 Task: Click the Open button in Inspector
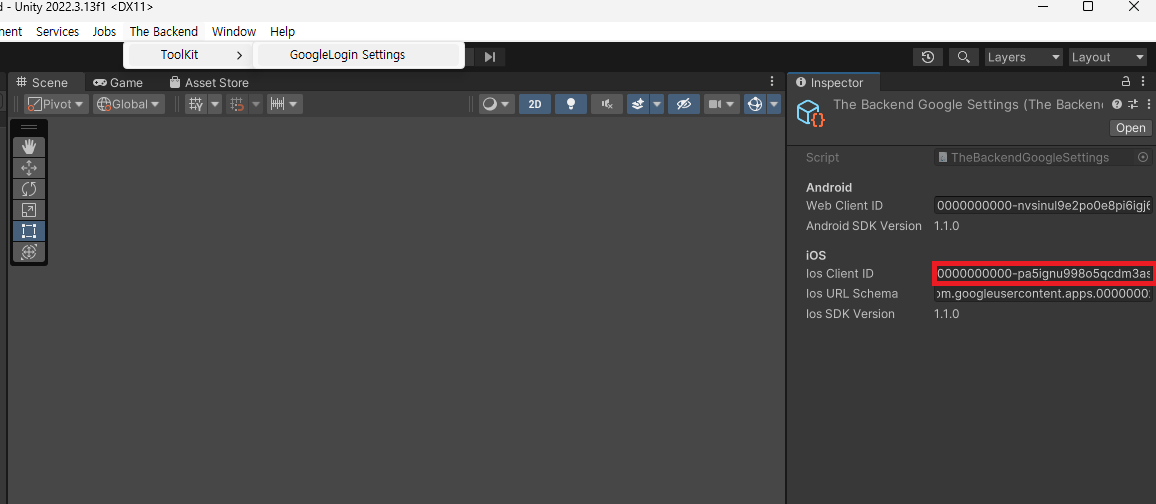point(1130,127)
